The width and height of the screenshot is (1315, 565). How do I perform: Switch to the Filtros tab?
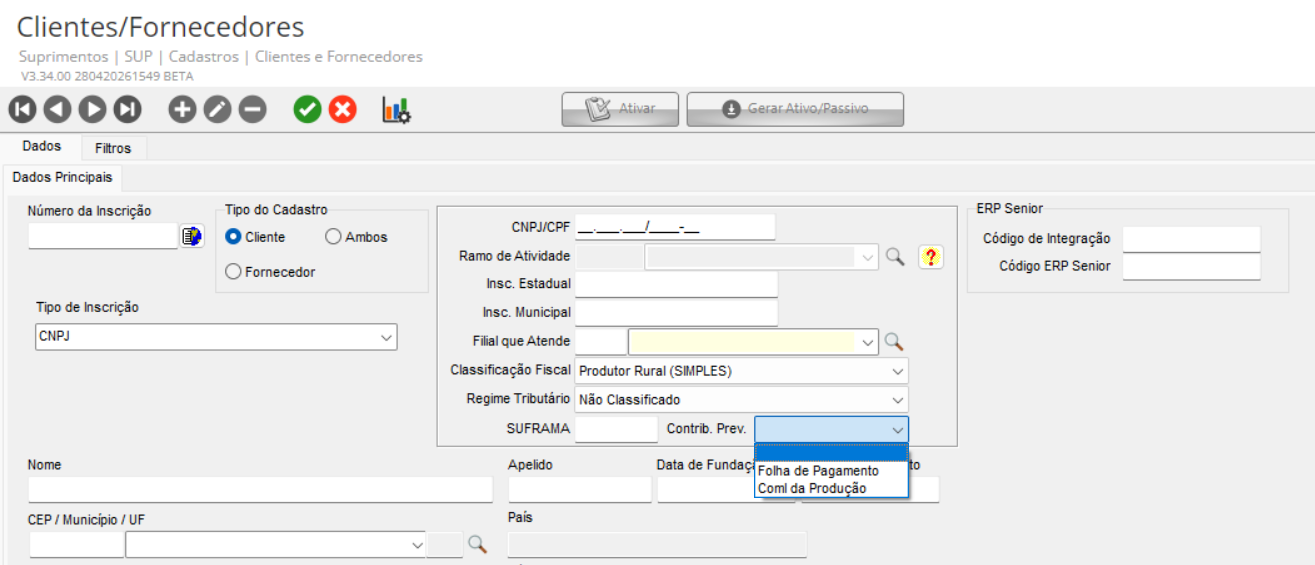tap(113, 148)
